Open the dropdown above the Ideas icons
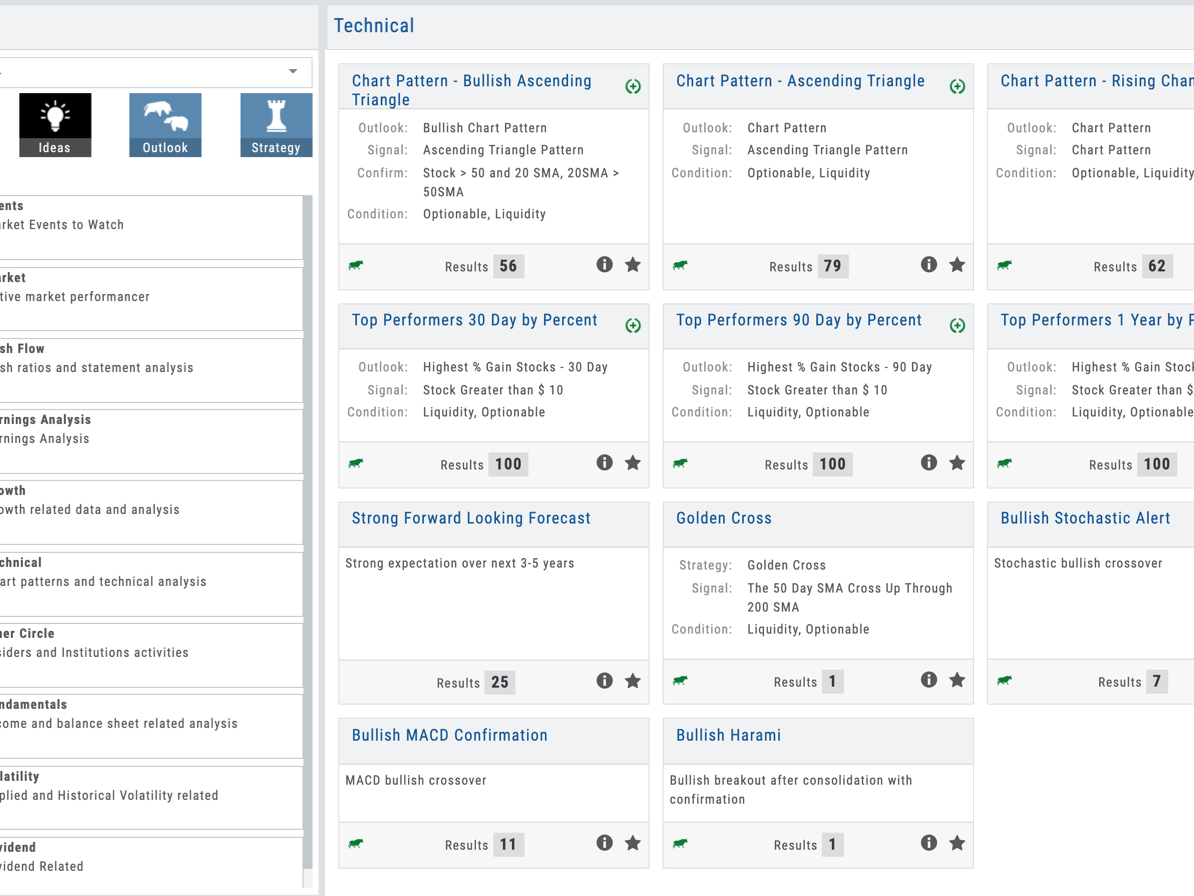 [x=292, y=72]
